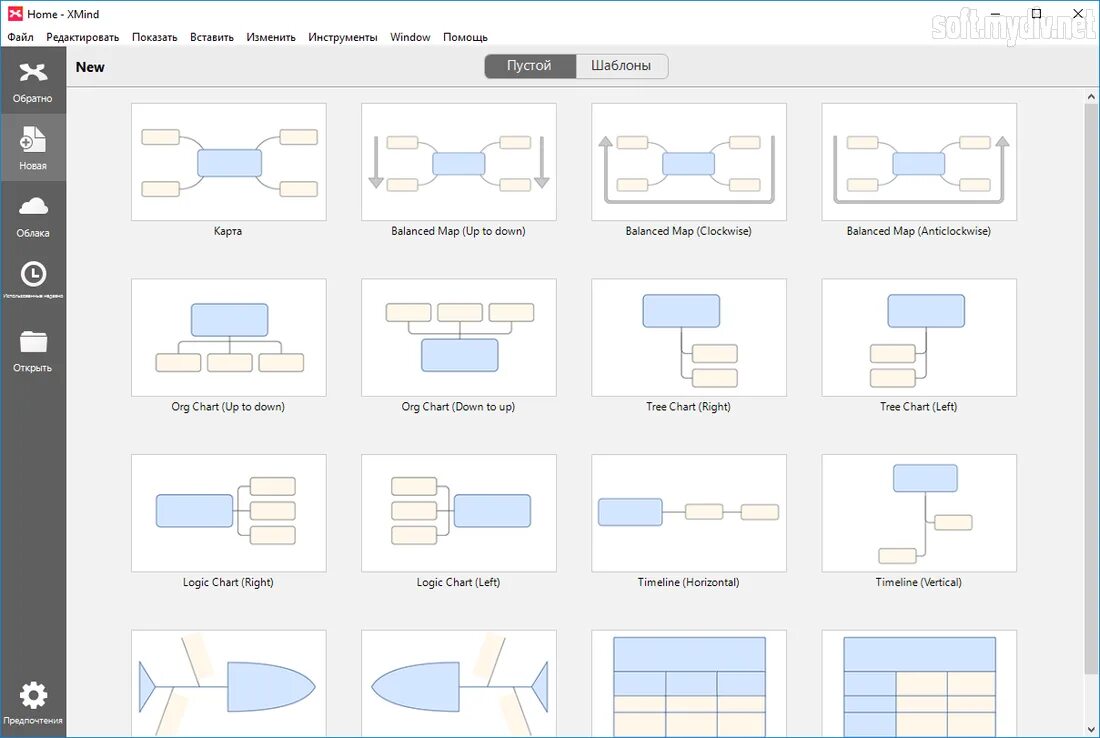Click the scrollbar up arrow
This screenshot has width=1100, height=738.
coord(1092,96)
